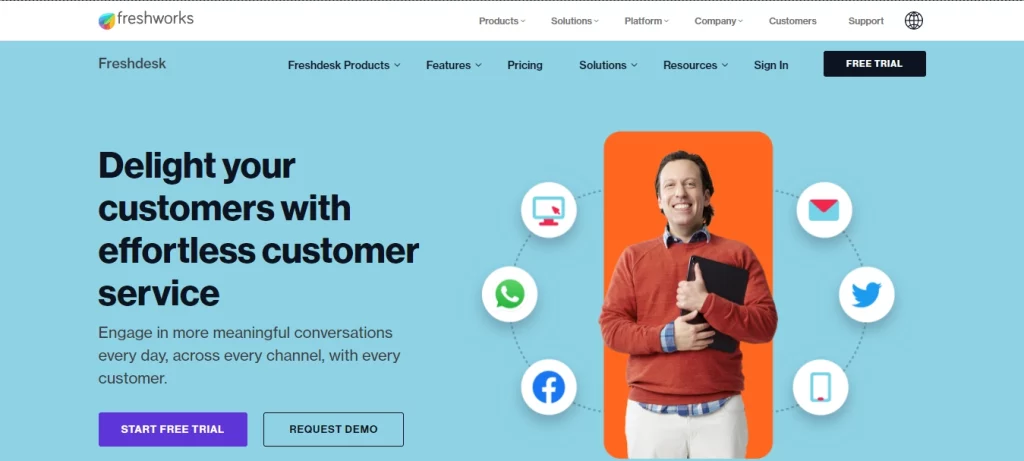
Task: Click the email envelope icon
Action: point(824,210)
